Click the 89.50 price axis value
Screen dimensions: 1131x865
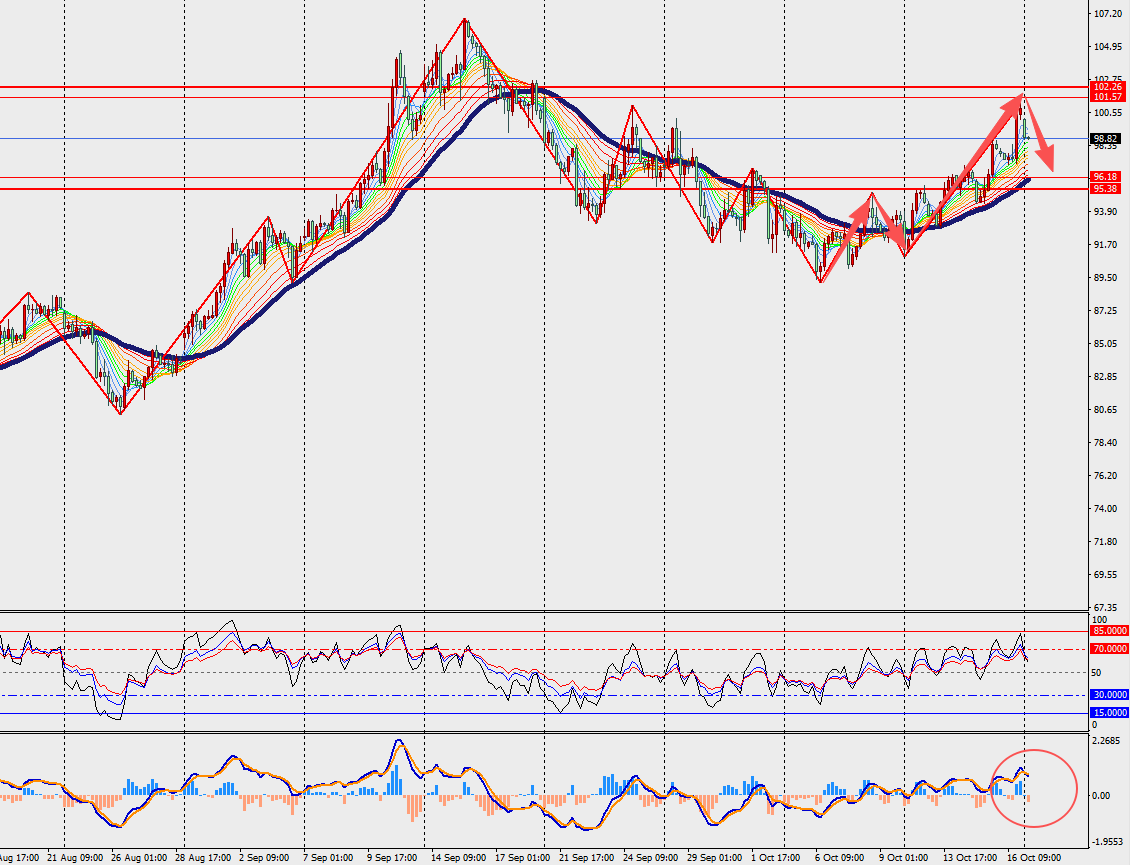1106,278
